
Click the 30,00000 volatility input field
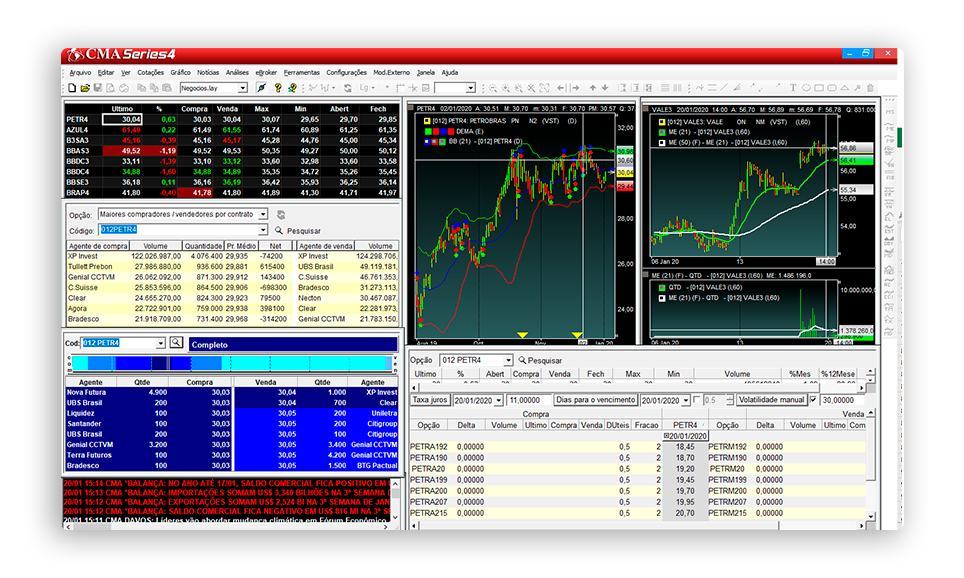tap(843, 400)
